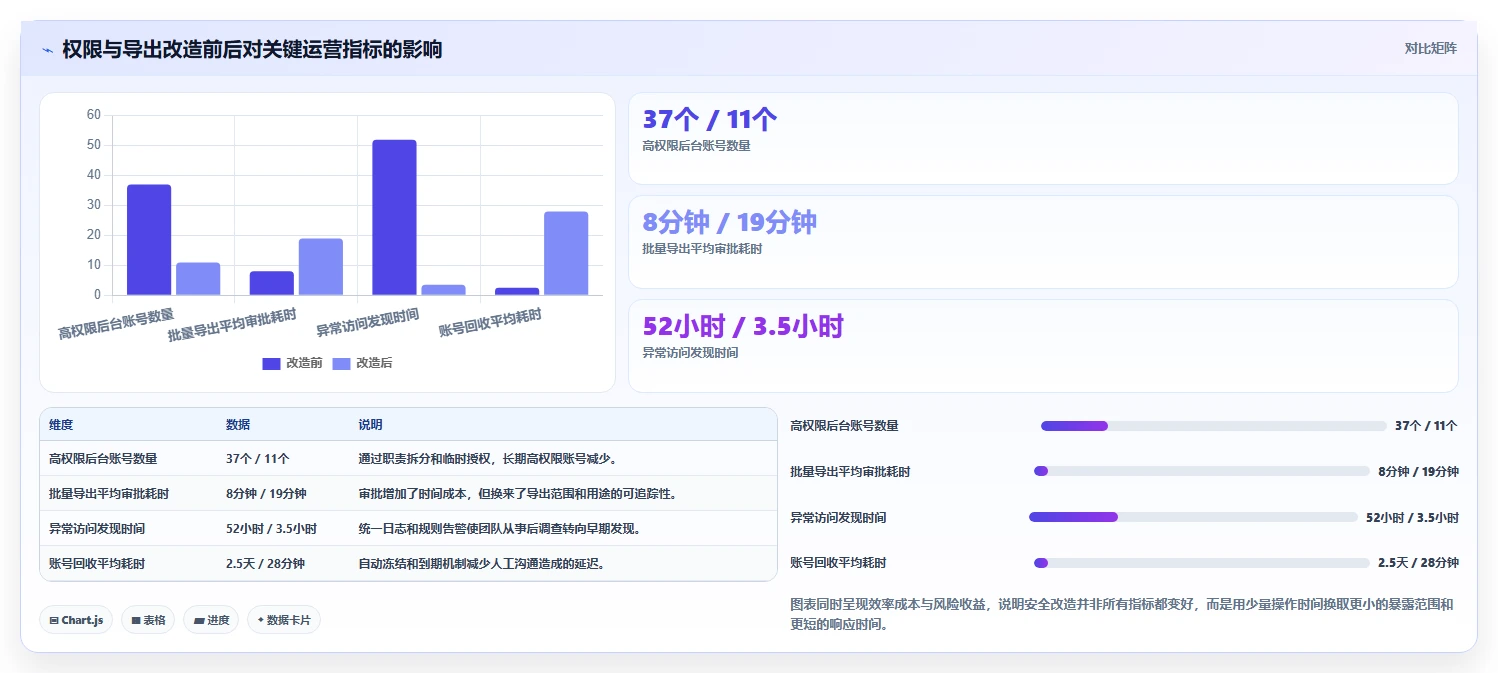Click the 进度 tag chip
1498x673 pixels.
tap(211, 620)
